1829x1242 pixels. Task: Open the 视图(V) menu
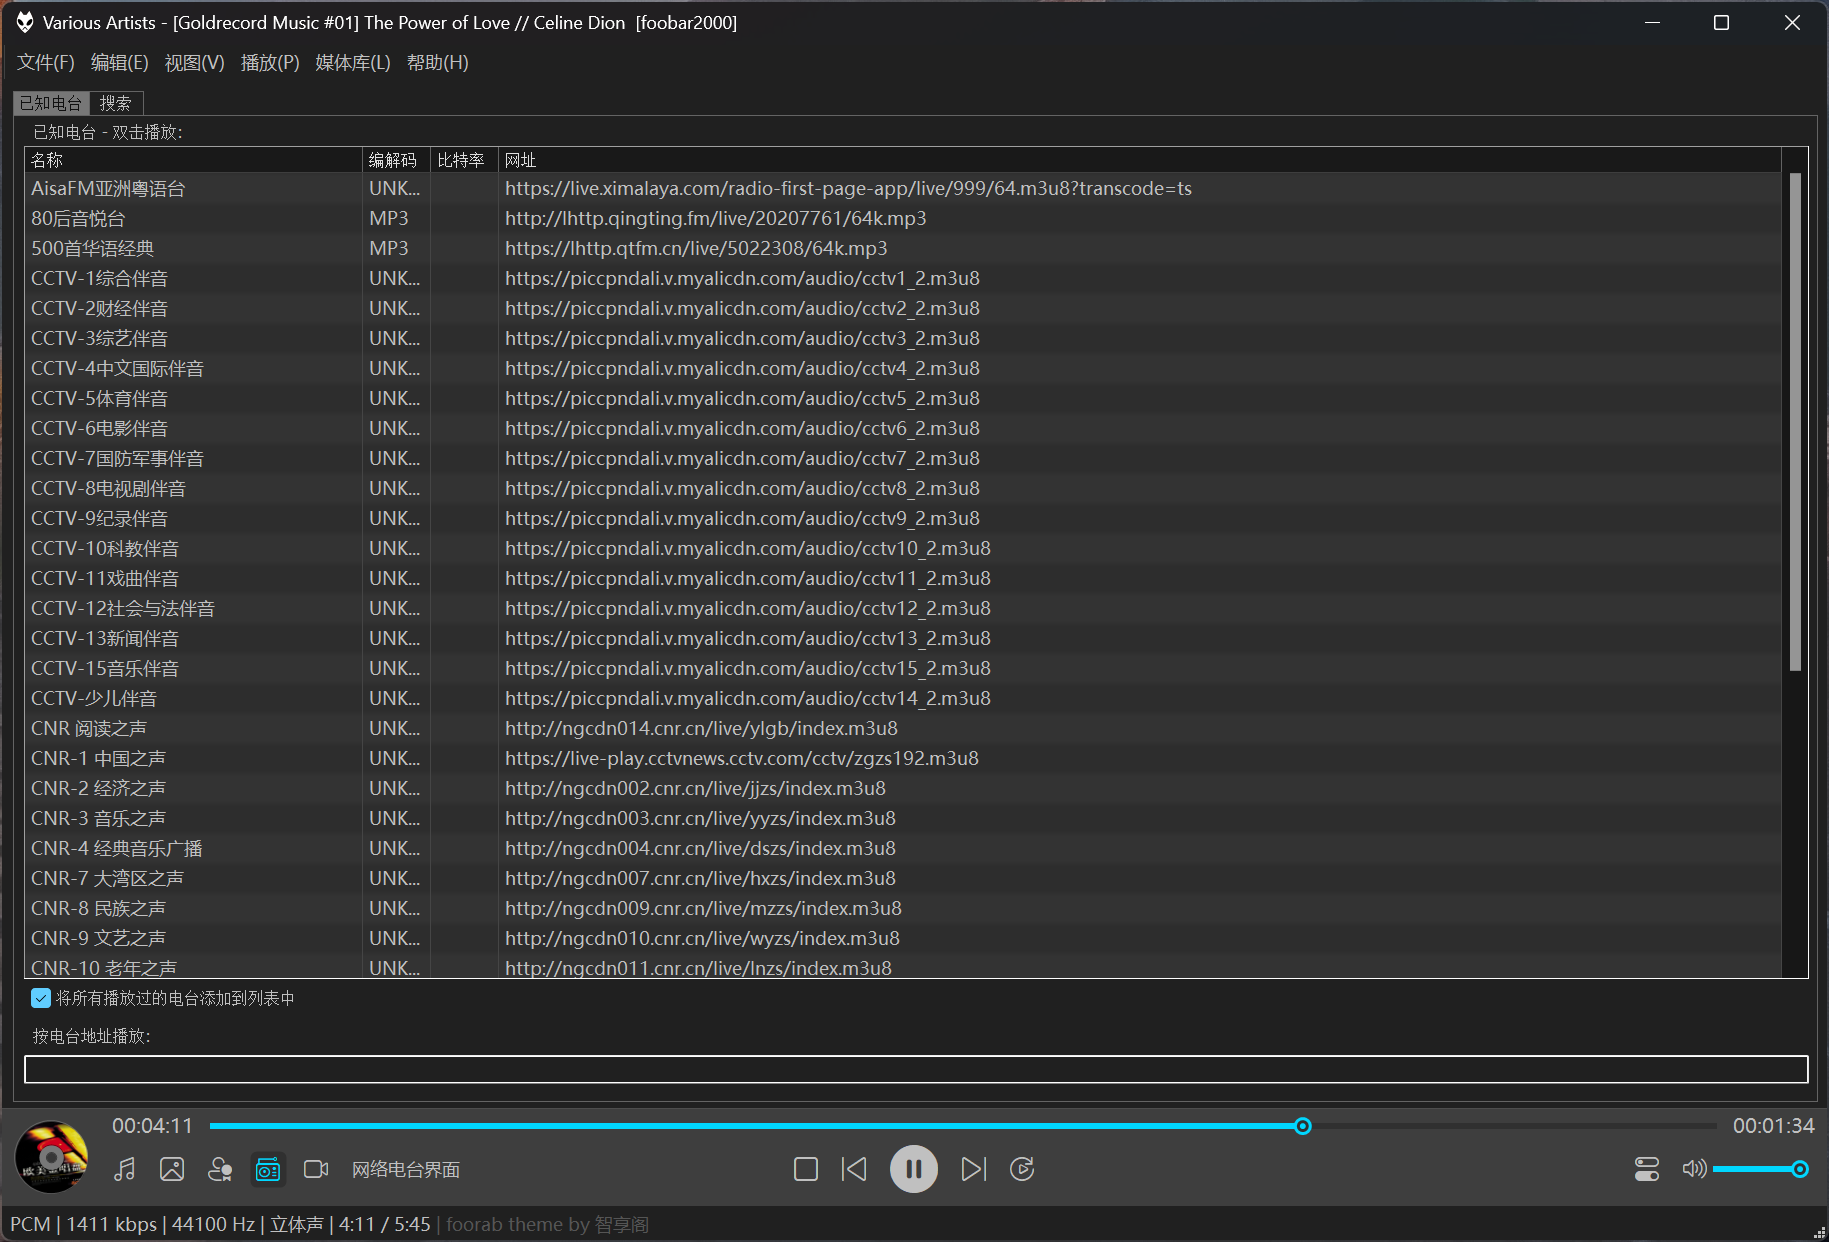tap(194, 63)
